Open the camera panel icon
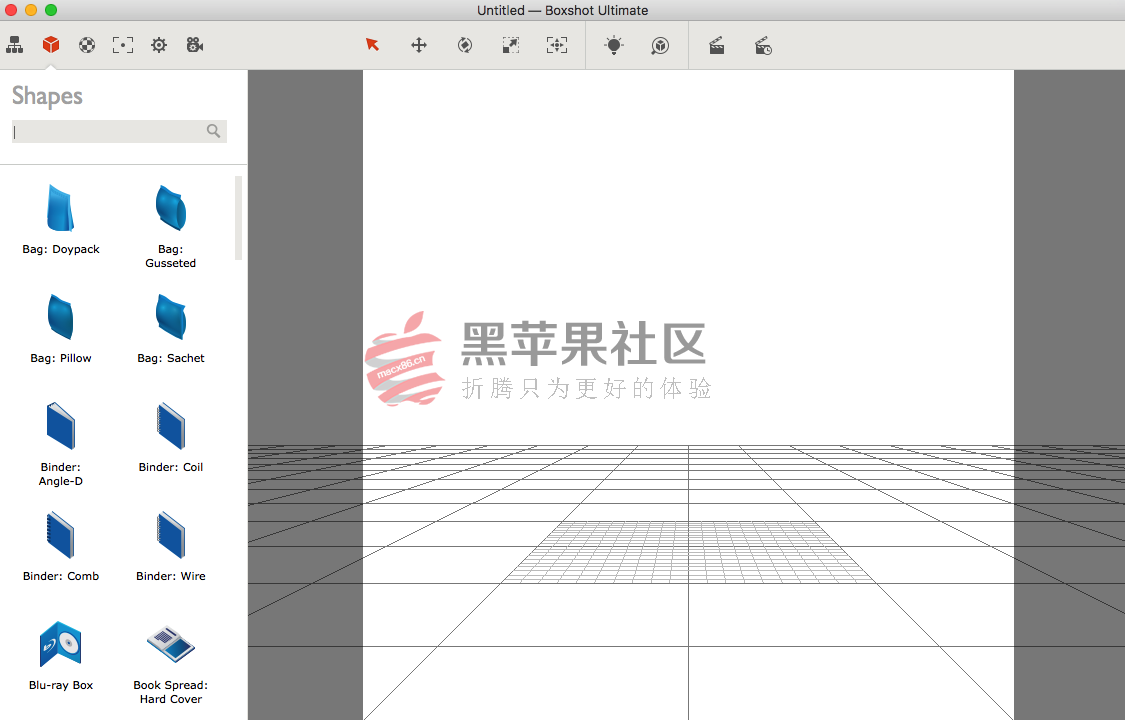The width and height of the screenshot is (1125, 720). coord(194,45)
